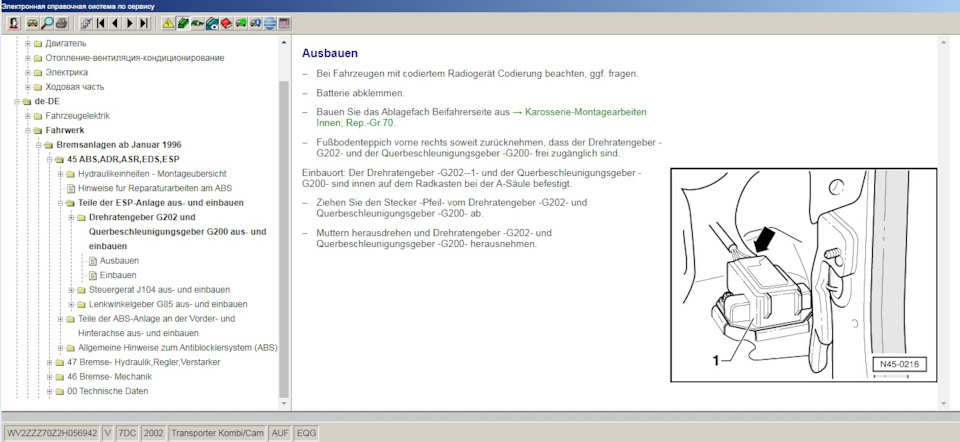Select Einbauen page in the tree
The height and width of the screenshot is (442, 960).
(118, 275)
